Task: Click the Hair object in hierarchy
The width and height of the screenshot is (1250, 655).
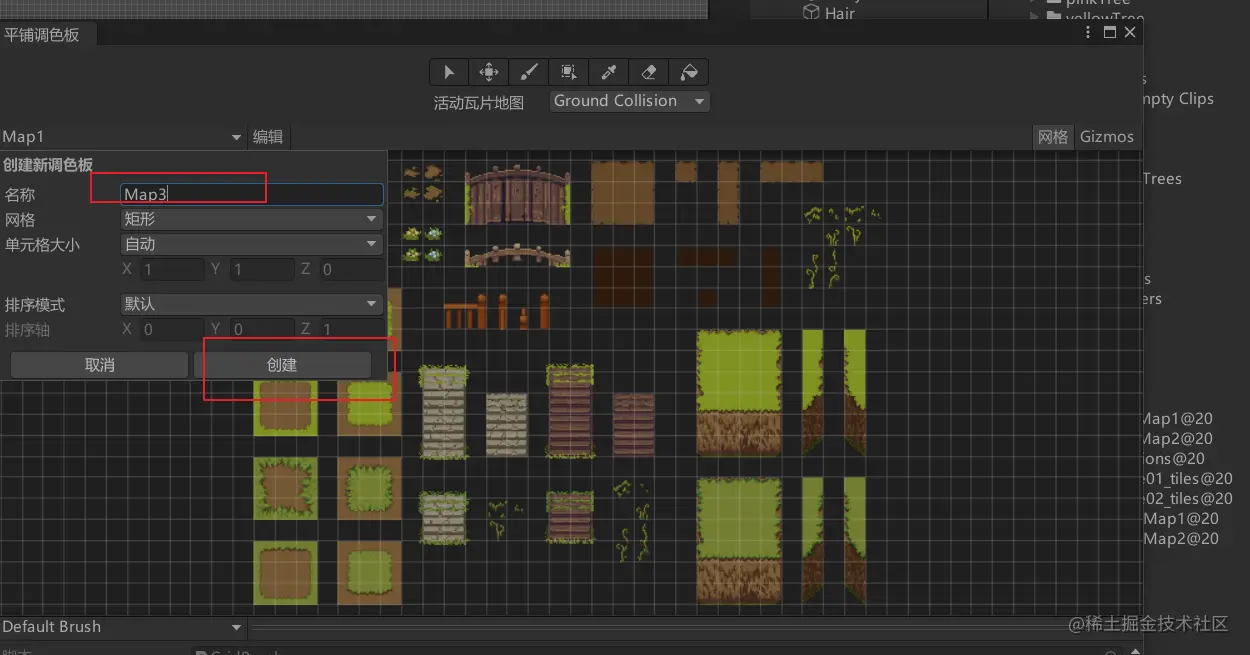Action: click(x=830, y=13)
